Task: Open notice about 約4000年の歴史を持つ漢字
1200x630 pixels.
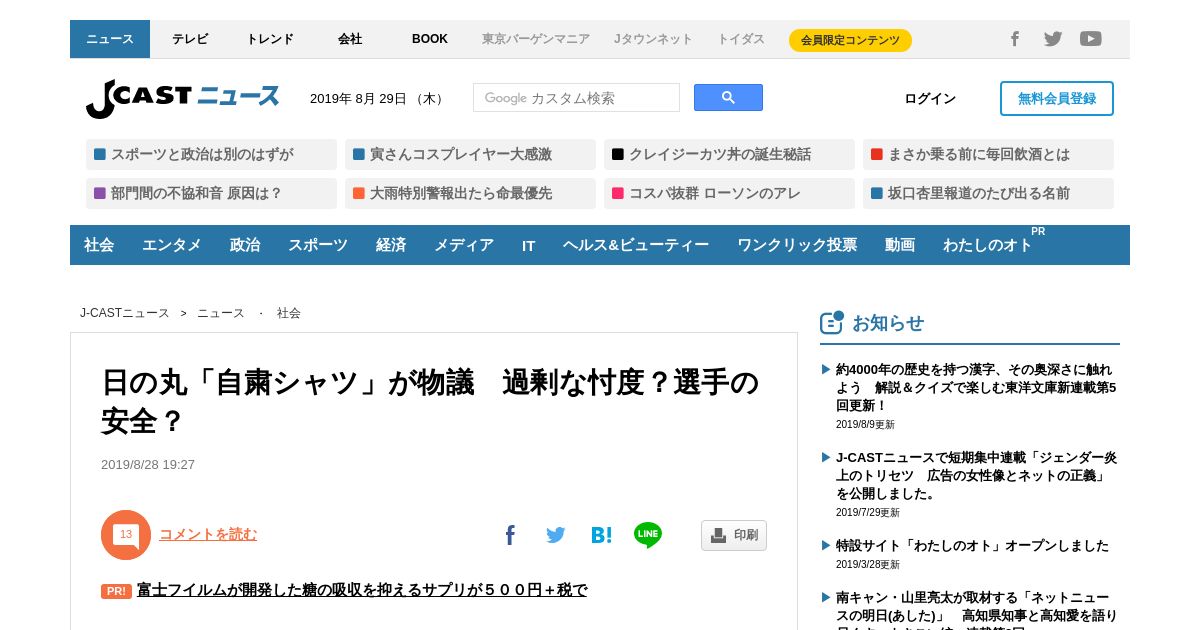Action: 976,387
